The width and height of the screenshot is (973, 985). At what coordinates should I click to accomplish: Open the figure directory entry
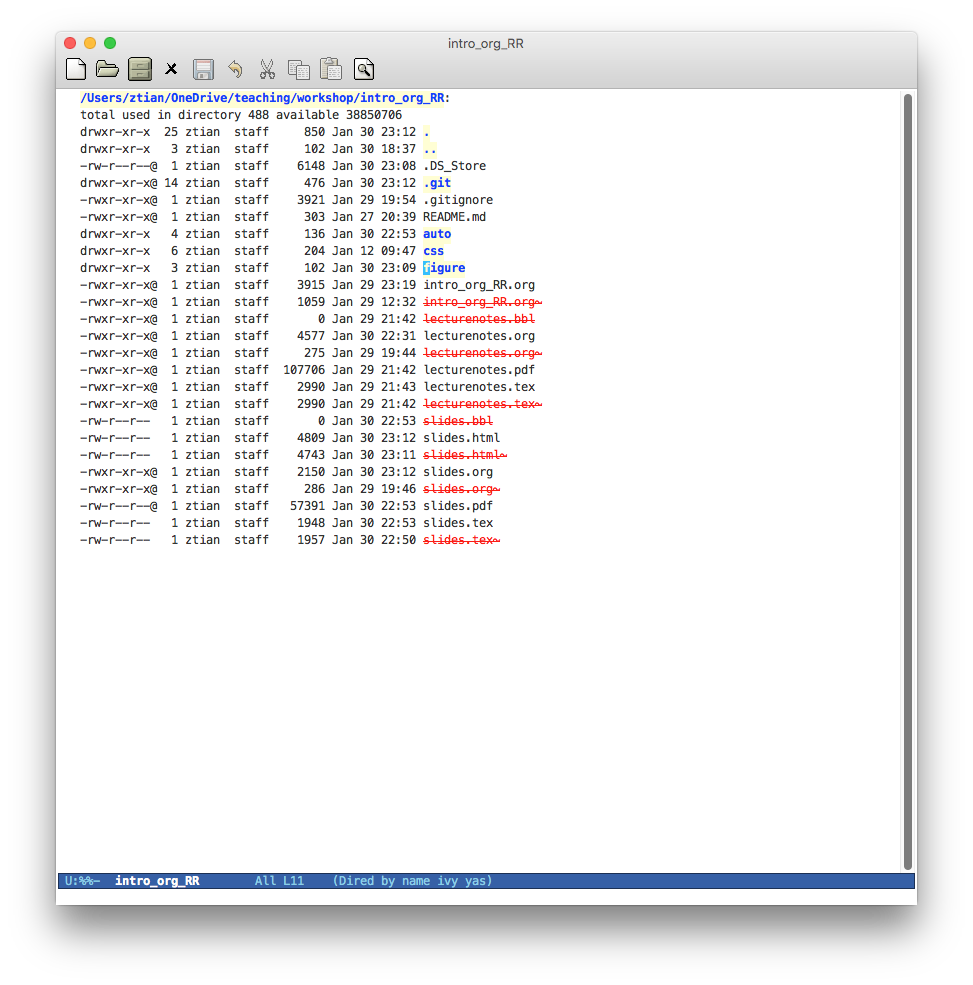[x=444, y=268]
